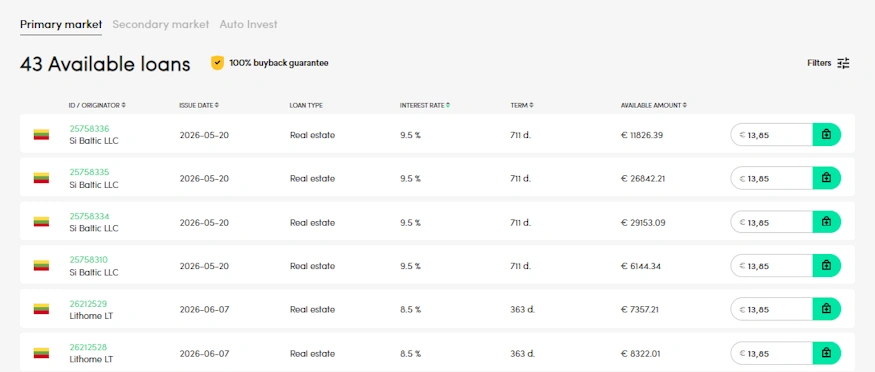Open loan 25758310 details
Viewport: 875px width, 372px height.
click(88, 259)
